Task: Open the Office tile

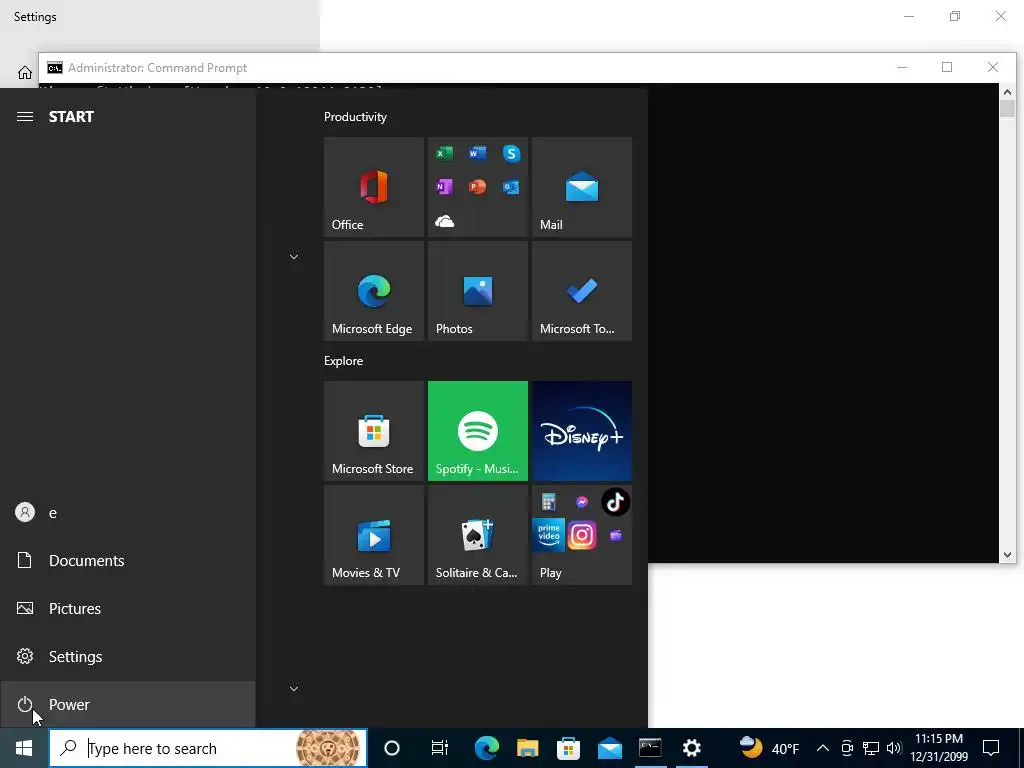Action: 374,187
